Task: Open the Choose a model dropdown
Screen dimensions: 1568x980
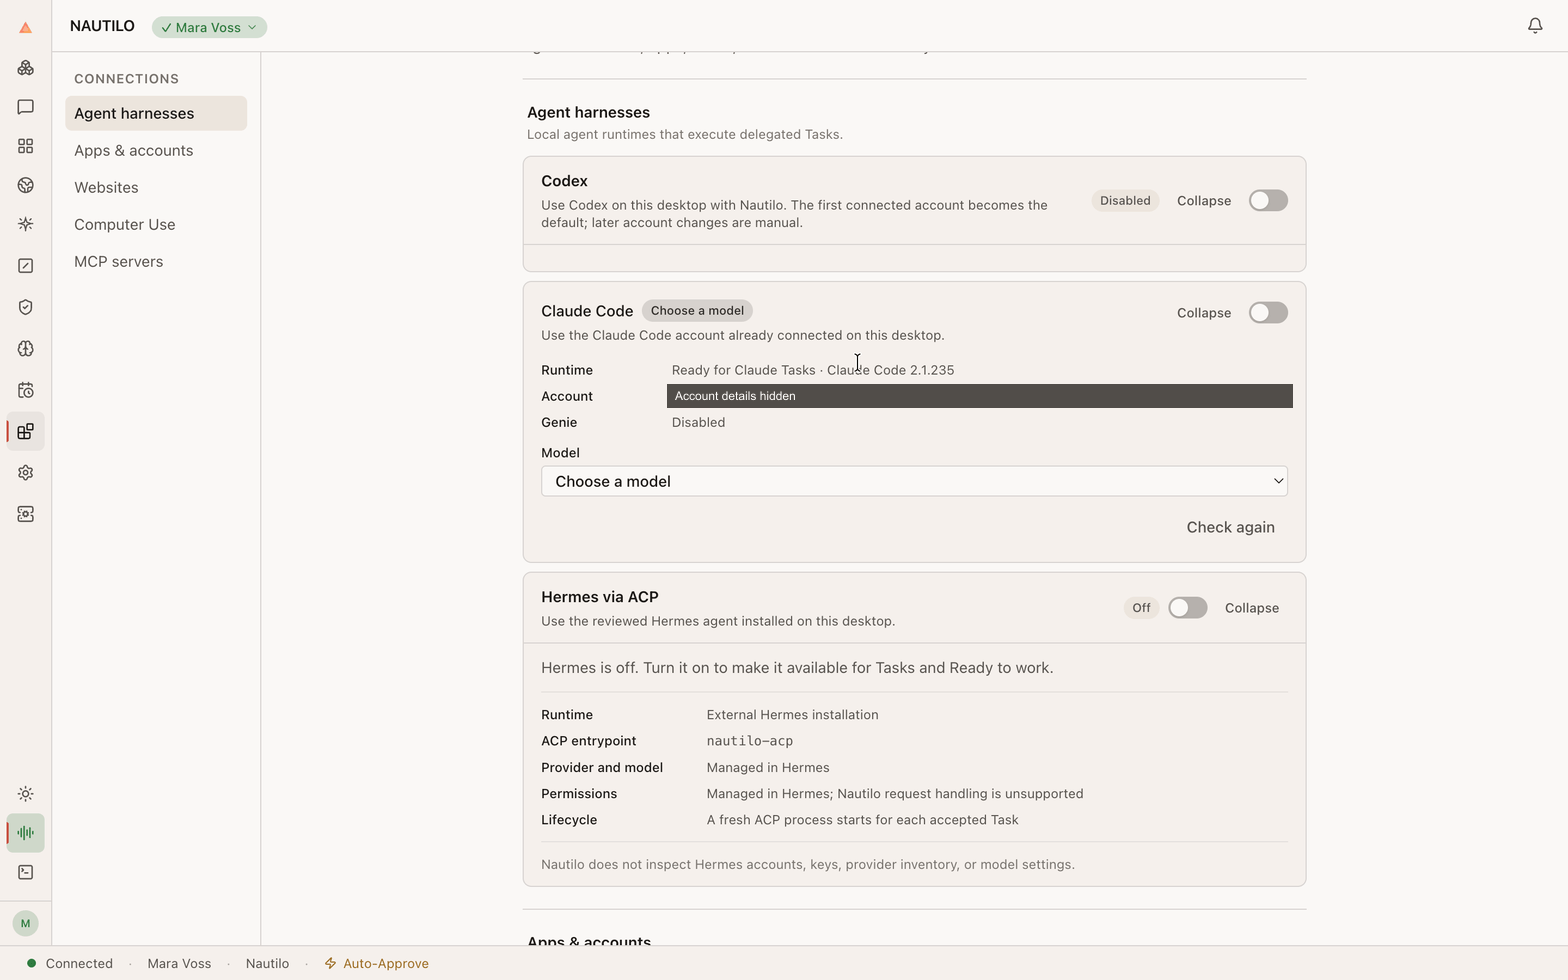Action: [914, 481]
